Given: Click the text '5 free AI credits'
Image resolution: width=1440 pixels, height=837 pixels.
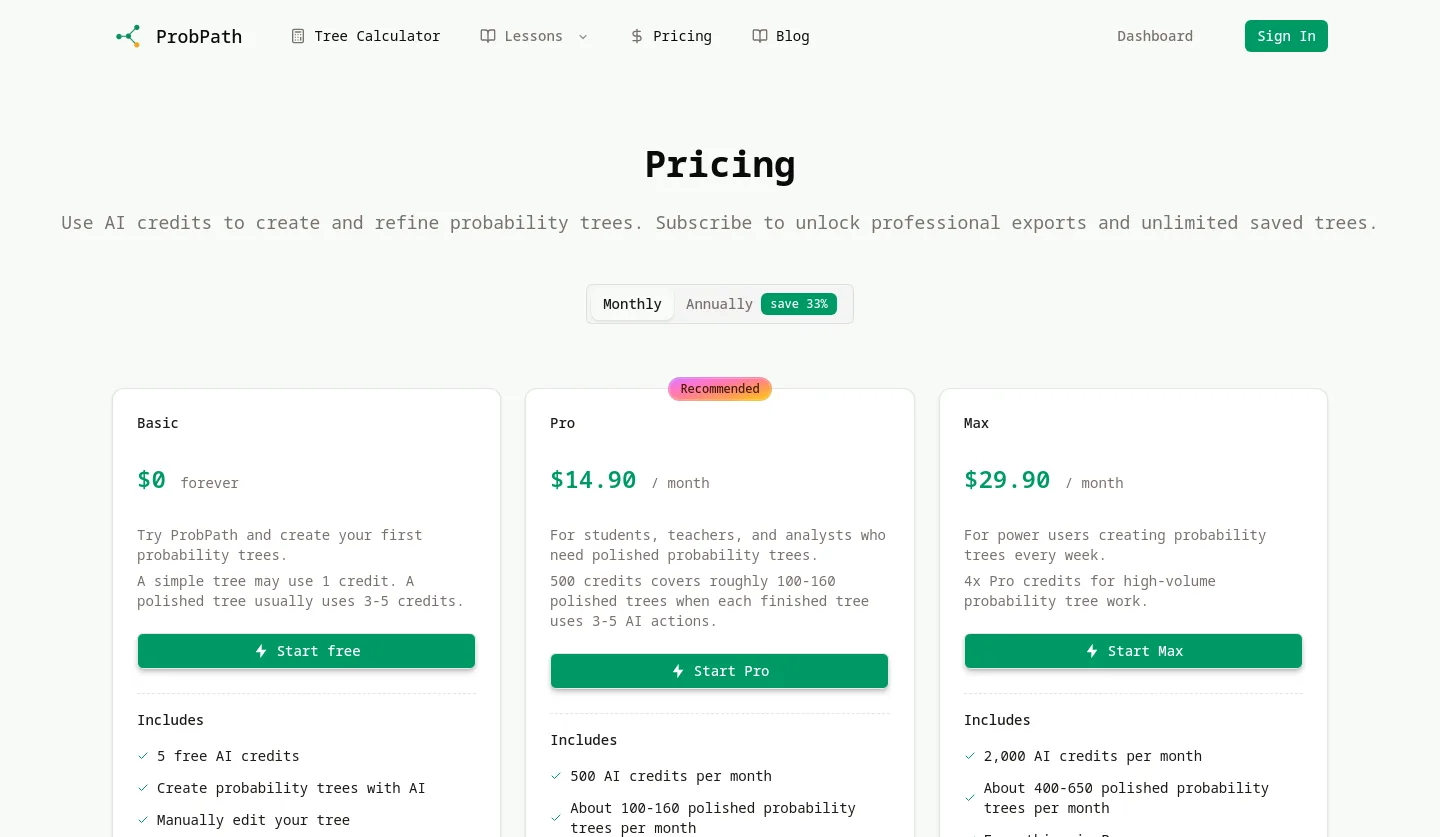Looking at the screenshot, I should tap(228, 756).
